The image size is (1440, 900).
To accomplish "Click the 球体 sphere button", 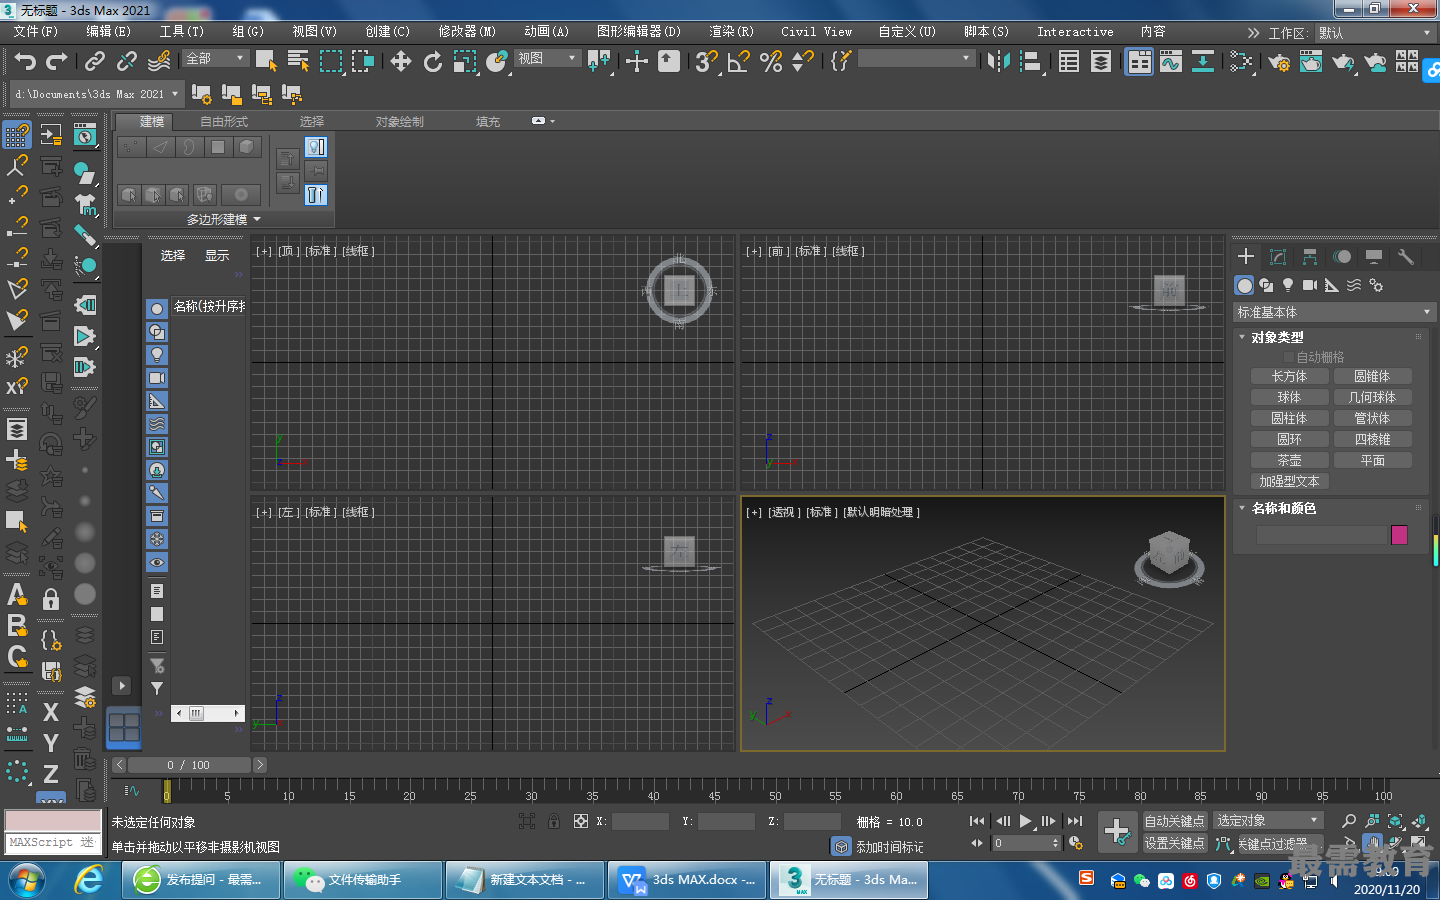I will [x=1290, y=398].
